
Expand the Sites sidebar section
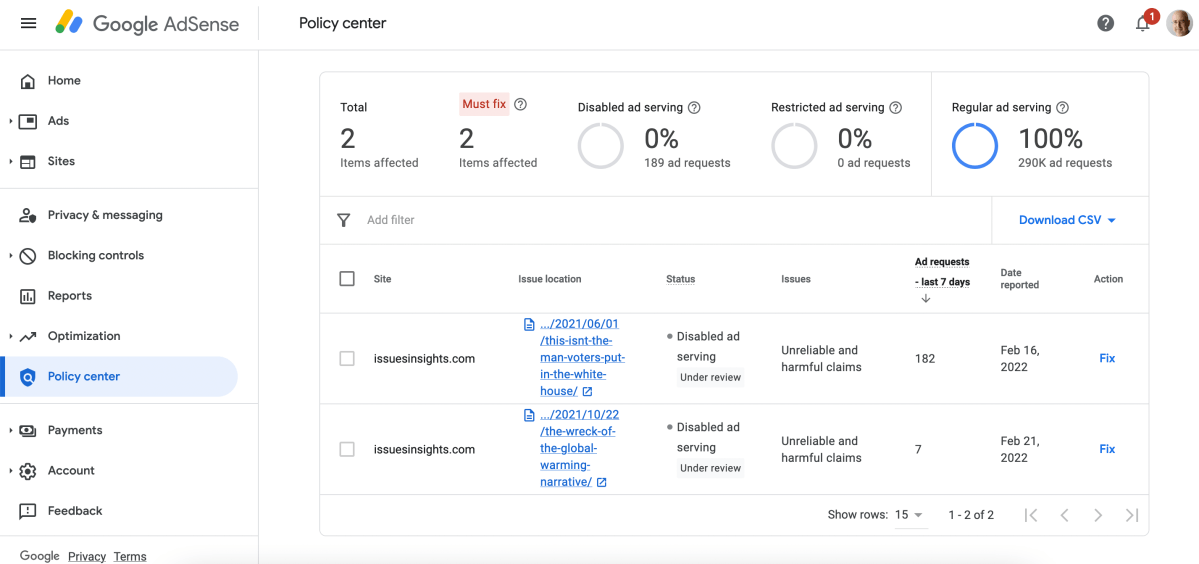pyautogui.click(x=11, y=162)
